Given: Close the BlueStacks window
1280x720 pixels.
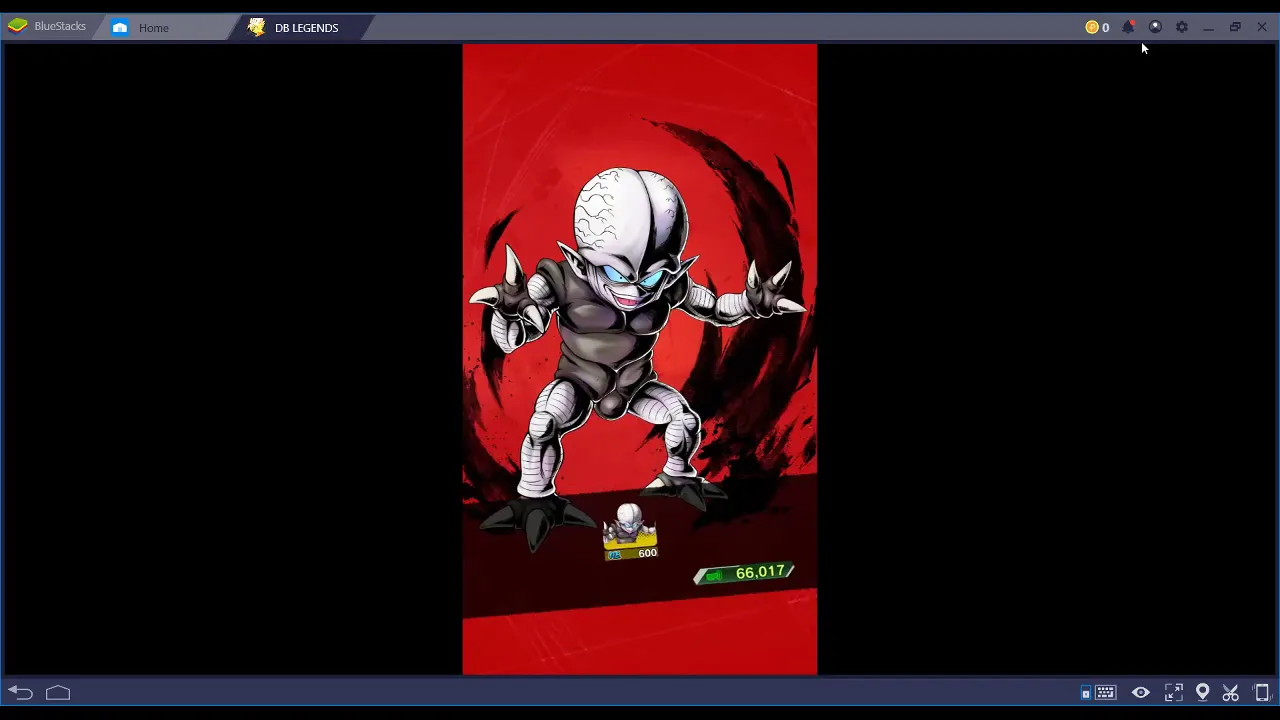Looking at the screenshot, I should (x=1262, y=27).
